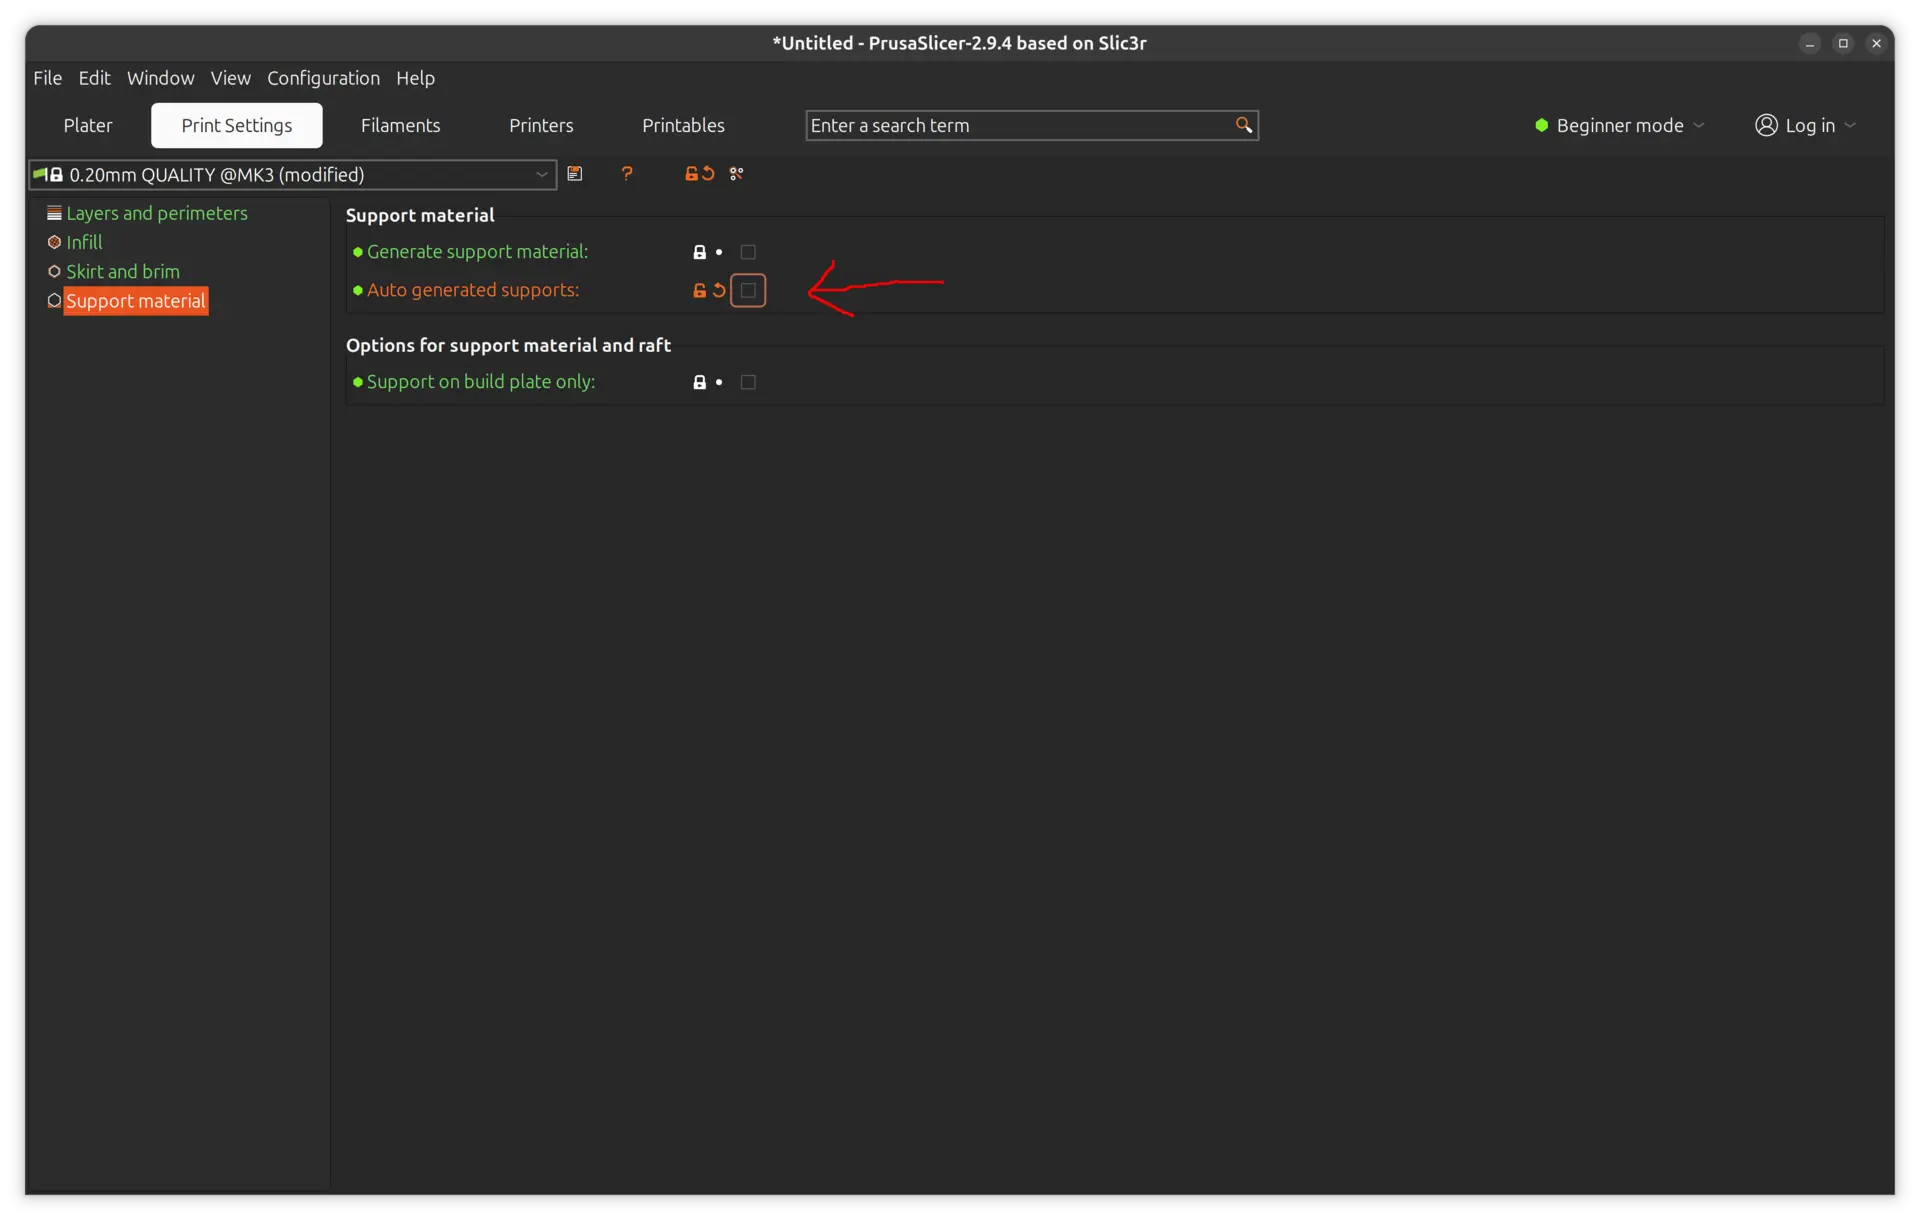Viewport: 1920px width, 1220px height.
Task: Open the Configuration menu
Action: 322,78
